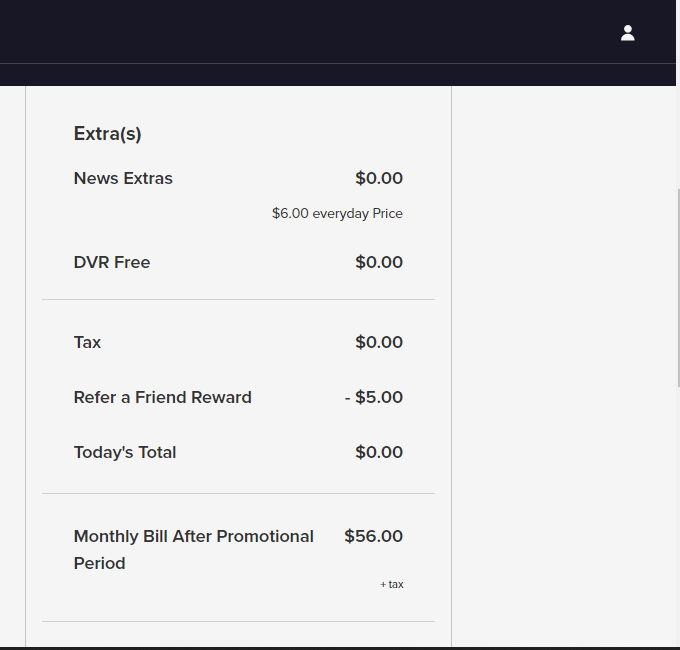The image size is (680, 650).
Task: Click the News Extras item label
Action: coord(123,178)
